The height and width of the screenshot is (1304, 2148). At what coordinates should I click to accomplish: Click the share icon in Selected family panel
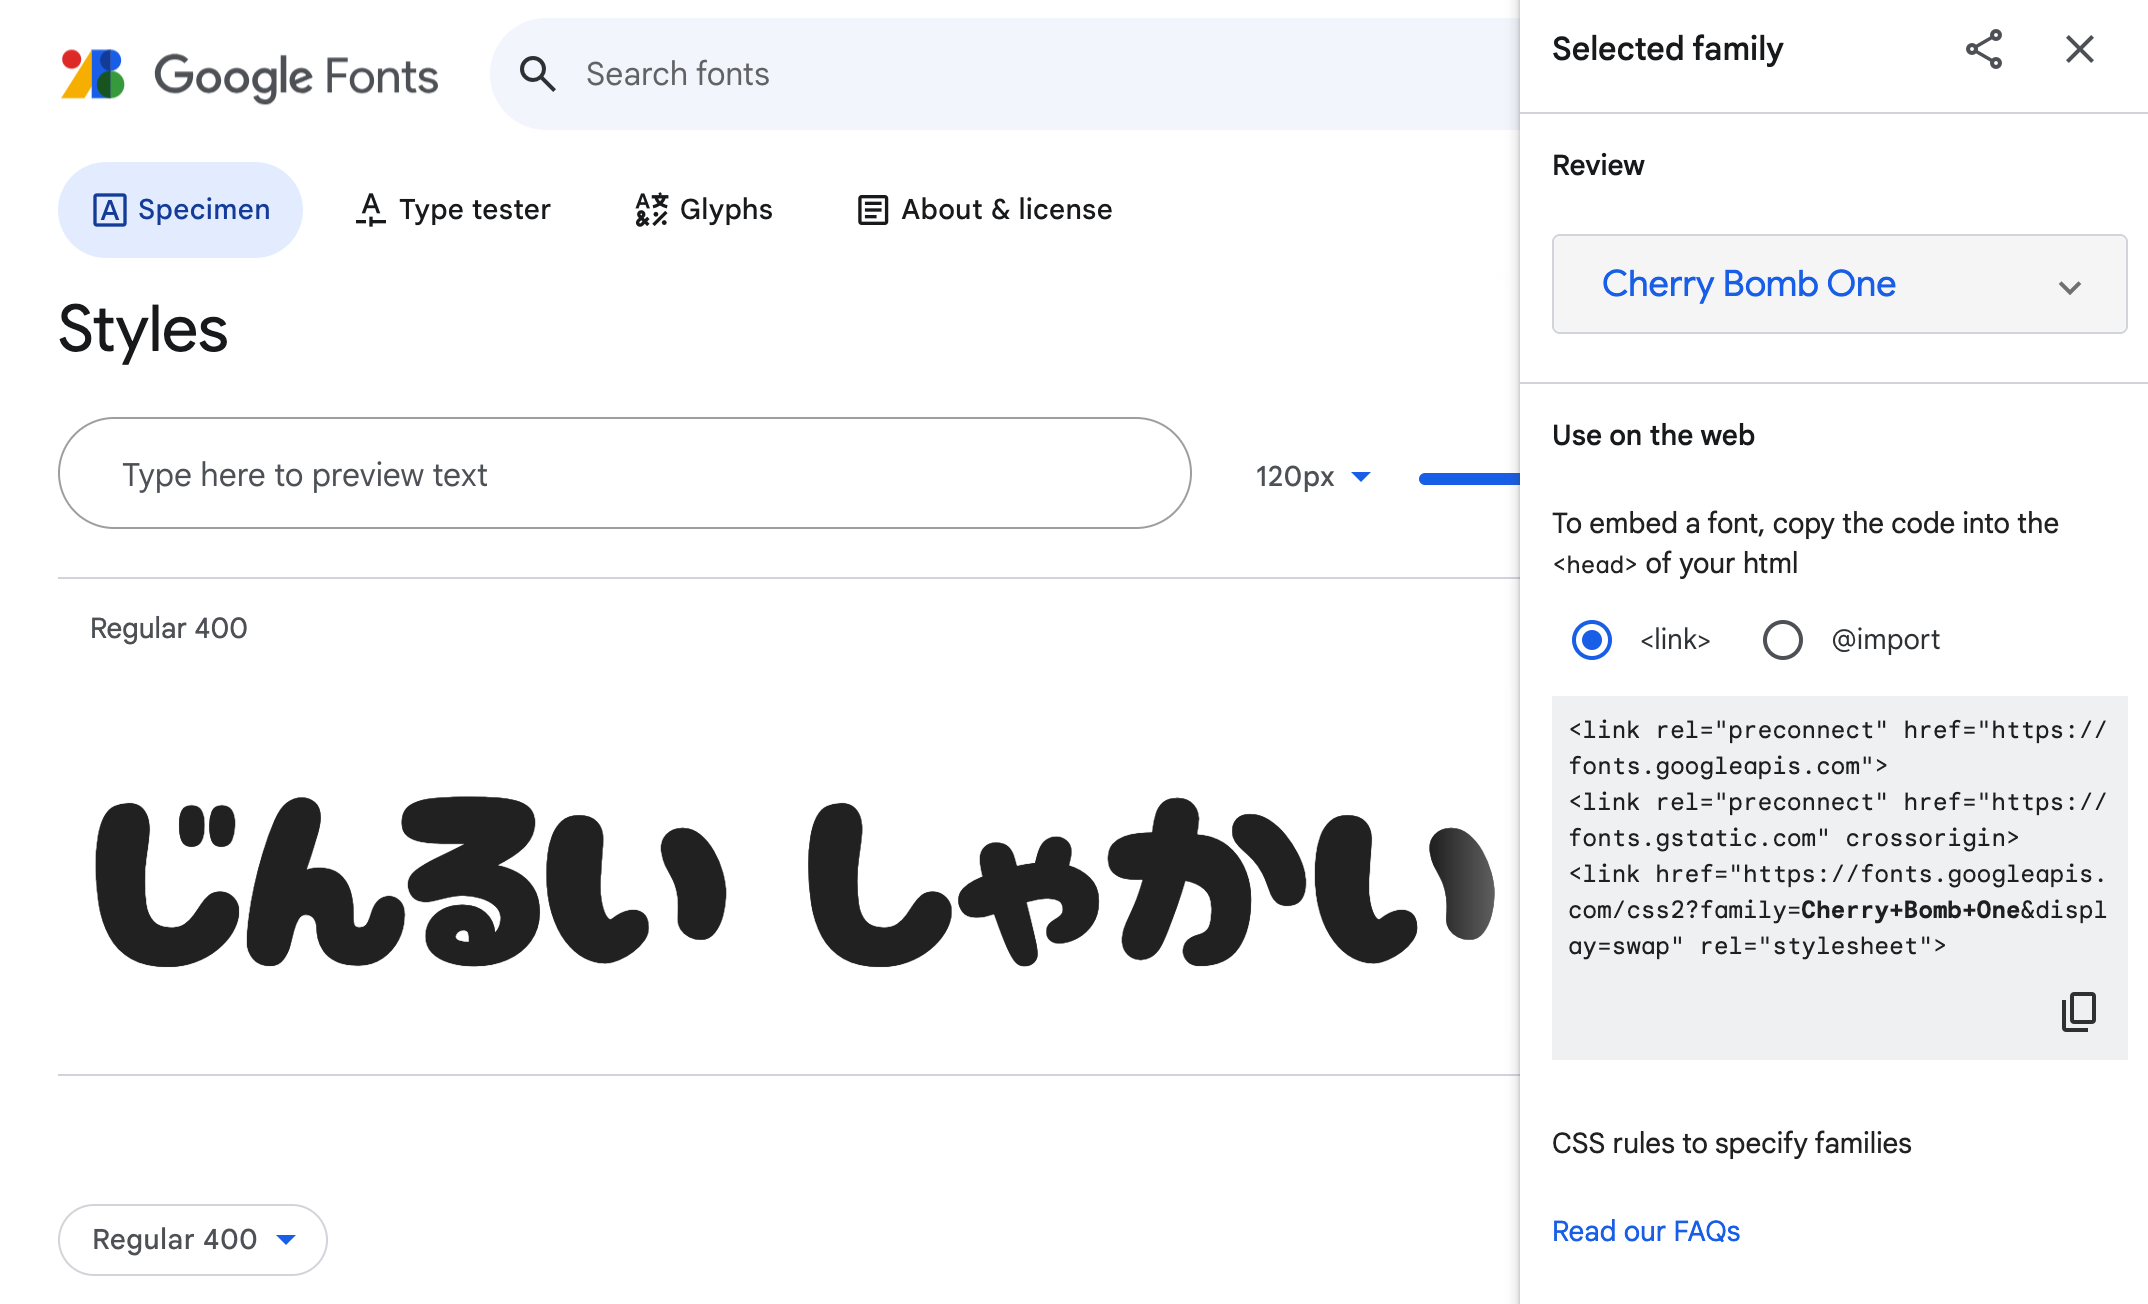pyautogui.click(x=1985, y=49)
